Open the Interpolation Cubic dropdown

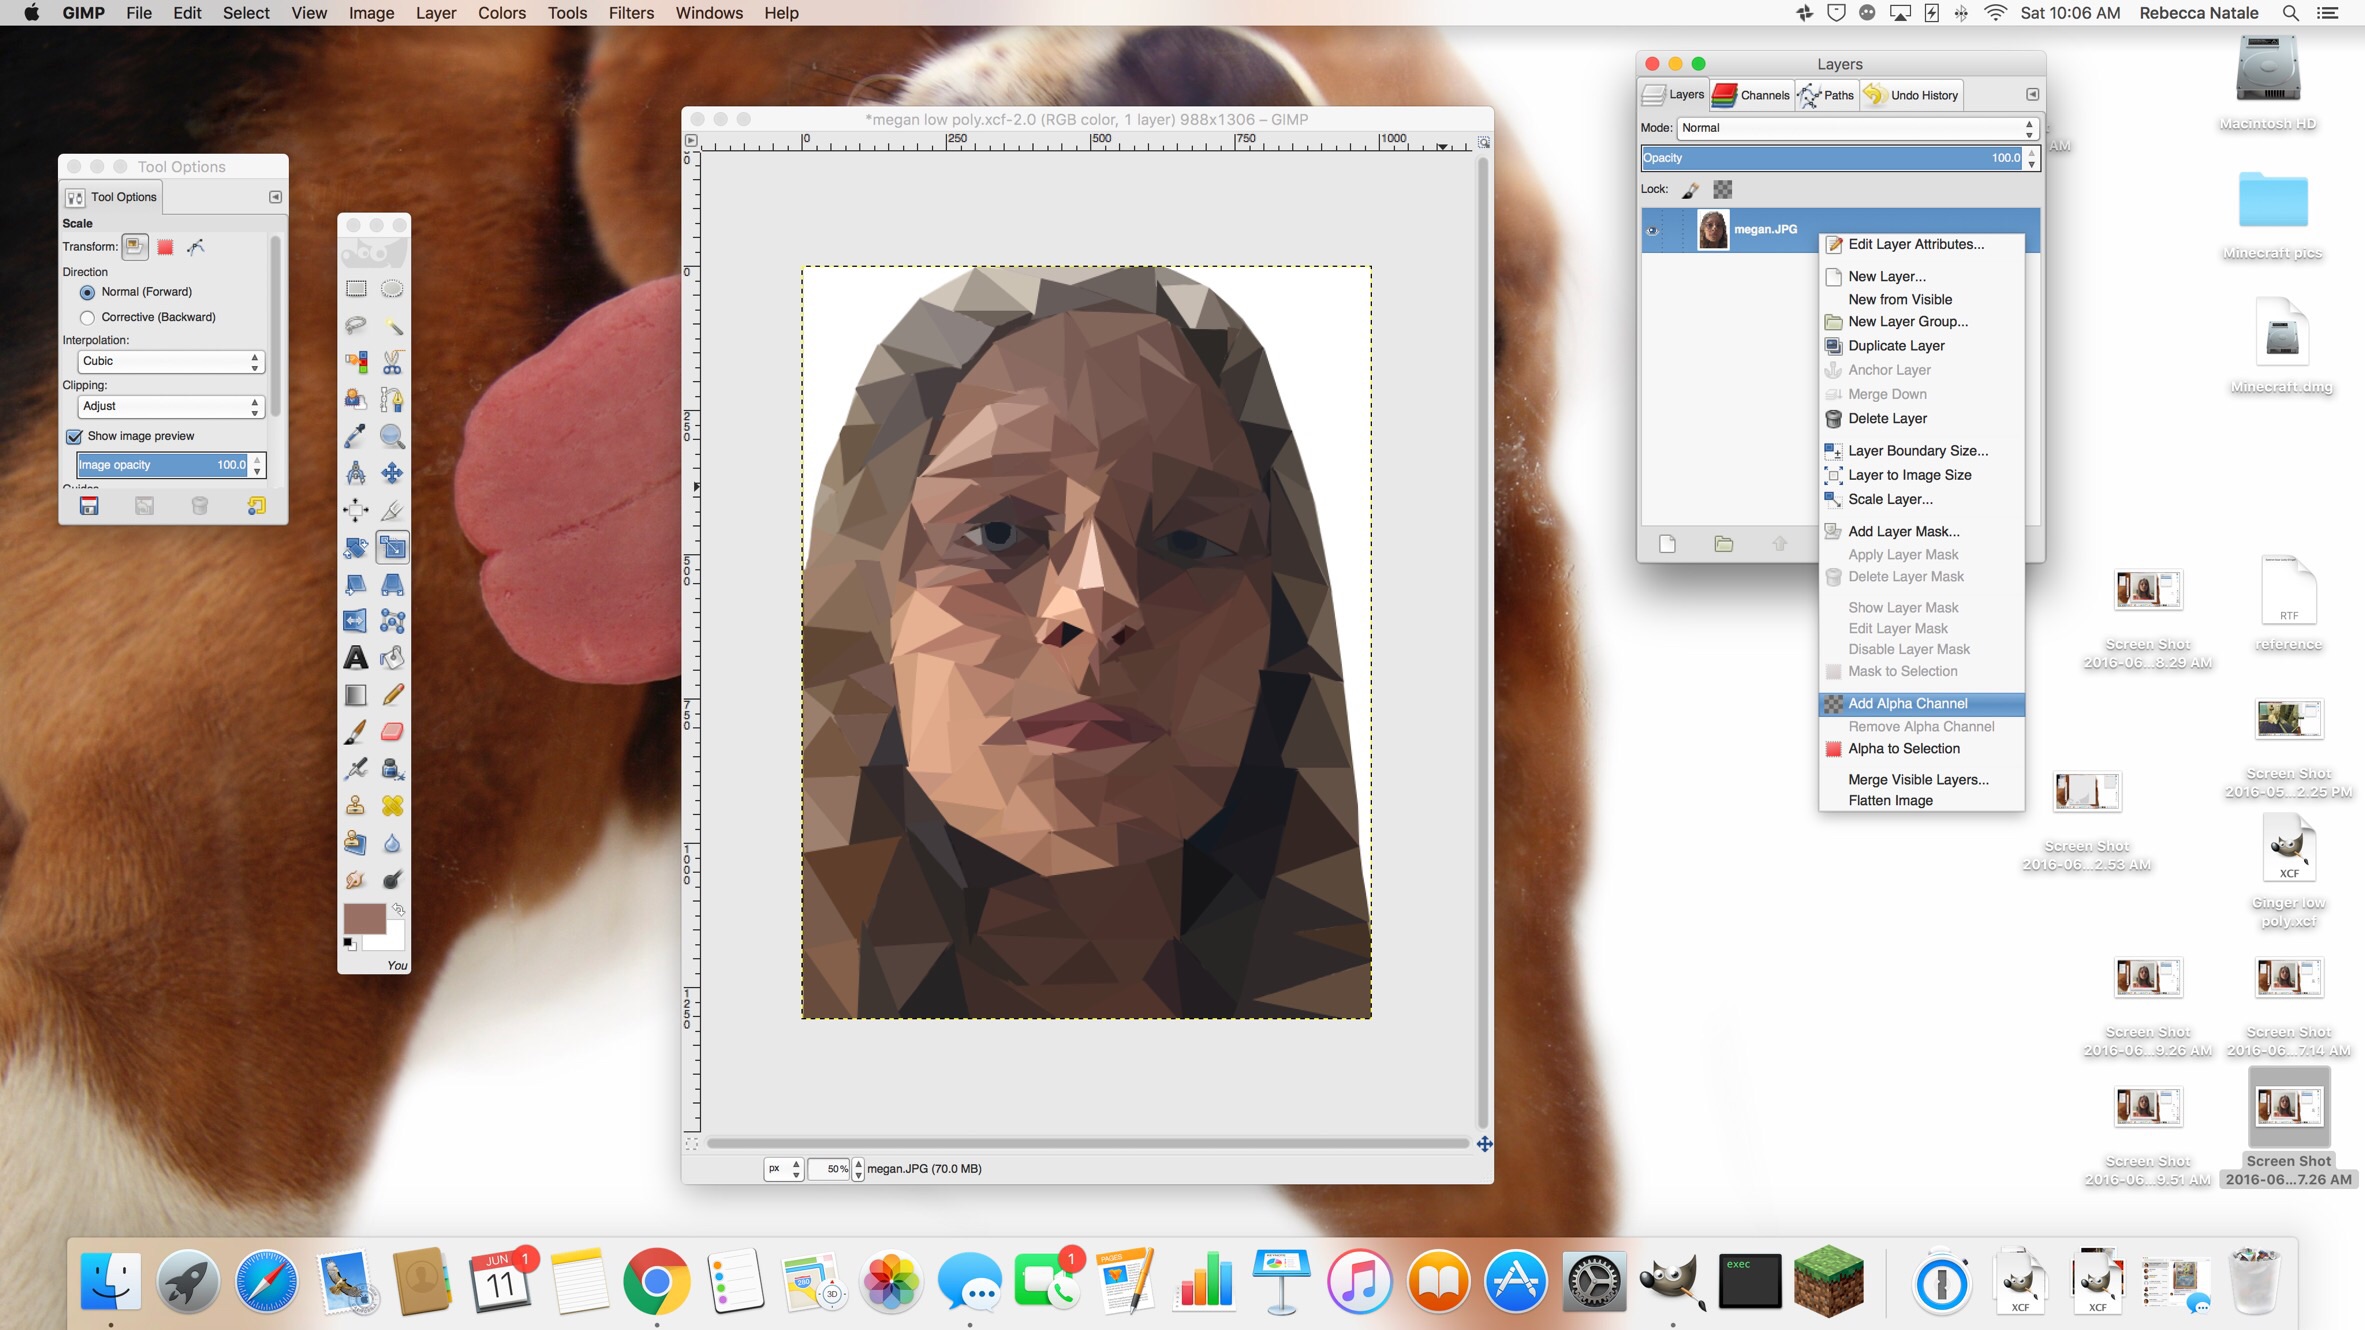click(171, 361)
